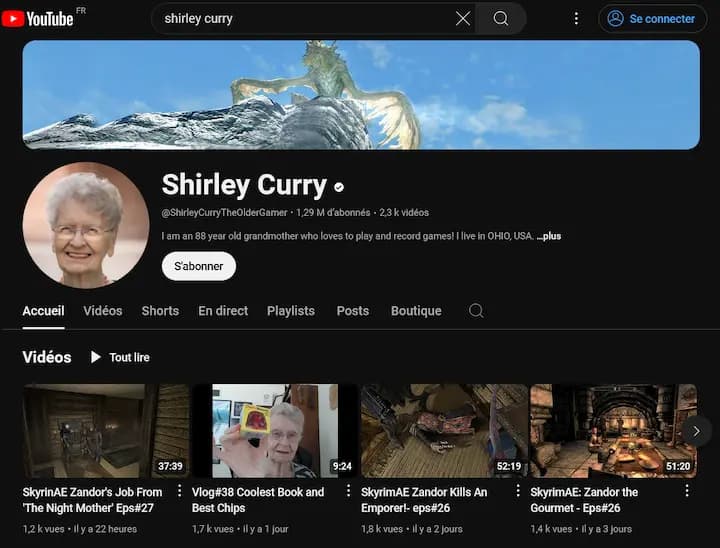Advance the video carousel with right arrow
The height and width of the screenshot is (548, 720).
[697, 431]
